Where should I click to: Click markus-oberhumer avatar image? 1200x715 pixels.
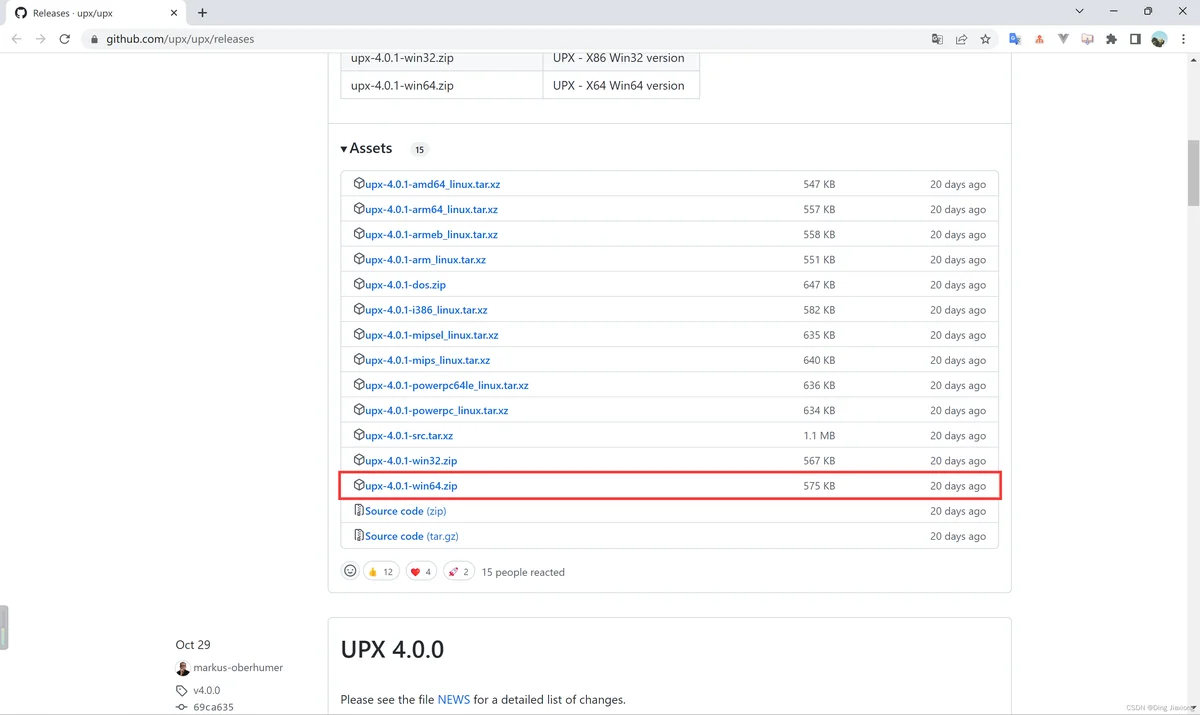(182, 668)
